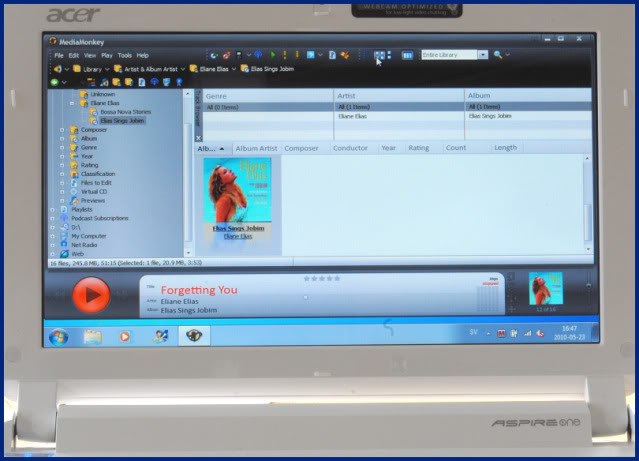Open the dropdown beside the search magnifier
639x461 pixels.
pyautogui.click(x=508, y=54)
